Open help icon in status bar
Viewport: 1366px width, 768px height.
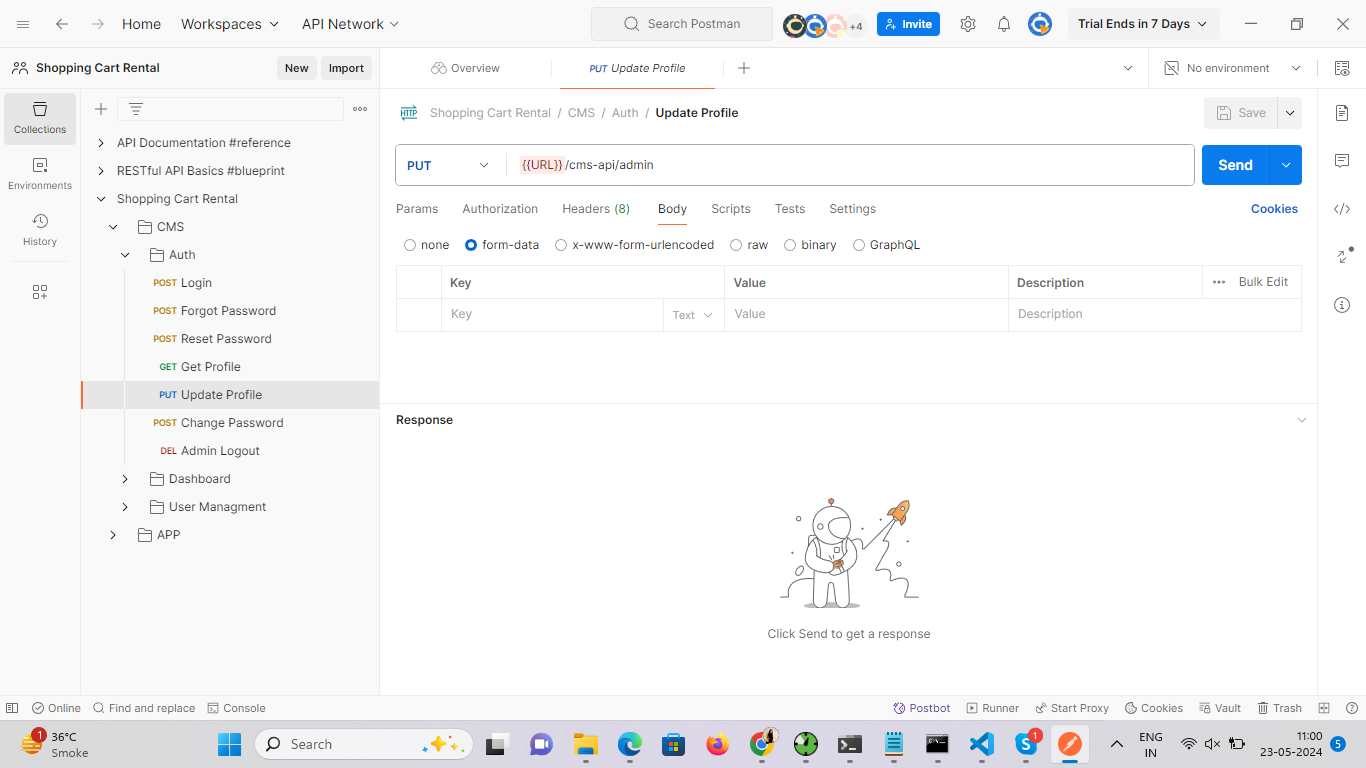(1352, 708)
